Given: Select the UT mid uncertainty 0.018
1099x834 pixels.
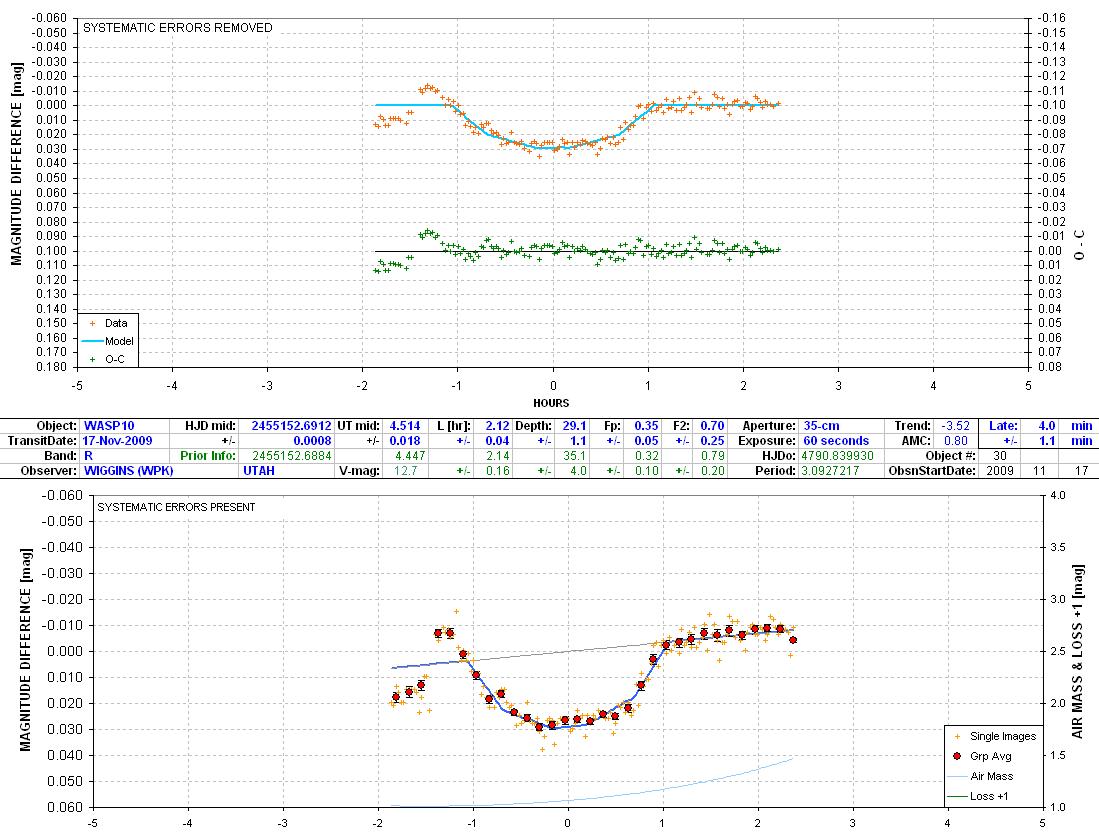Looking at the screenshot, I should [x=404, y=441].
